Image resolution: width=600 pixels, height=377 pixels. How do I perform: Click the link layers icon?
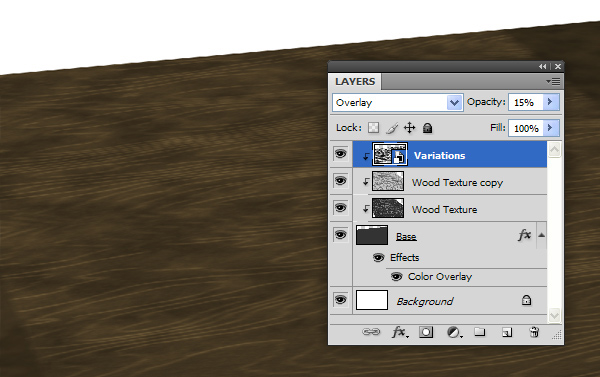pos(371,332)
